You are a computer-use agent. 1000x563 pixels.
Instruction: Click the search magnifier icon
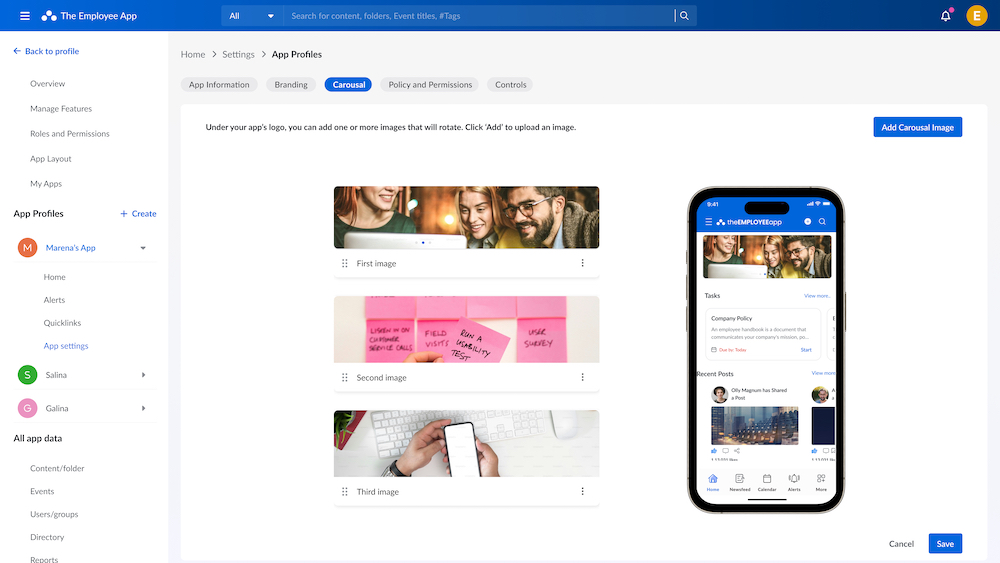(684, 16)
